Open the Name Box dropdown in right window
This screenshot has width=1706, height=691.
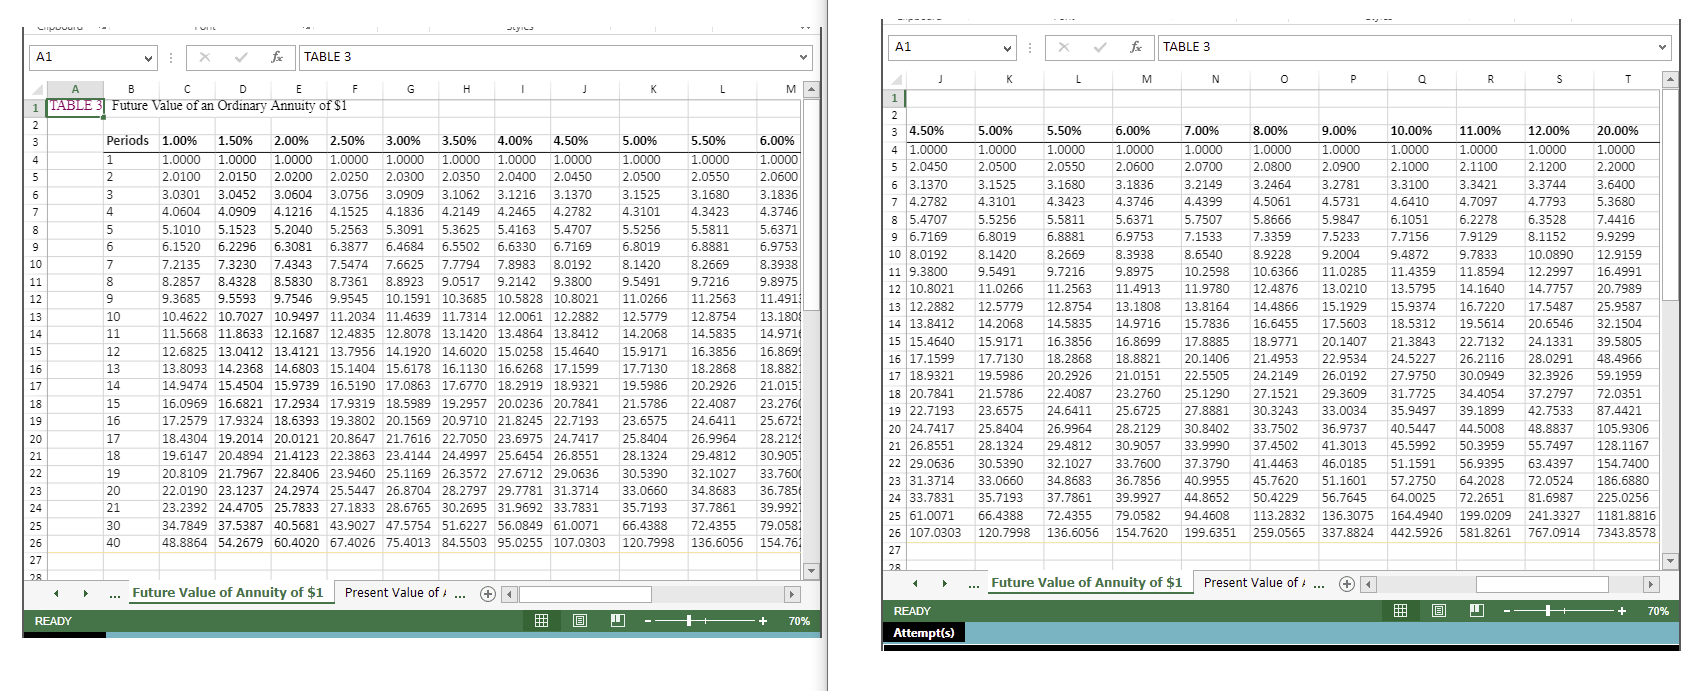tap(1007, 47)
